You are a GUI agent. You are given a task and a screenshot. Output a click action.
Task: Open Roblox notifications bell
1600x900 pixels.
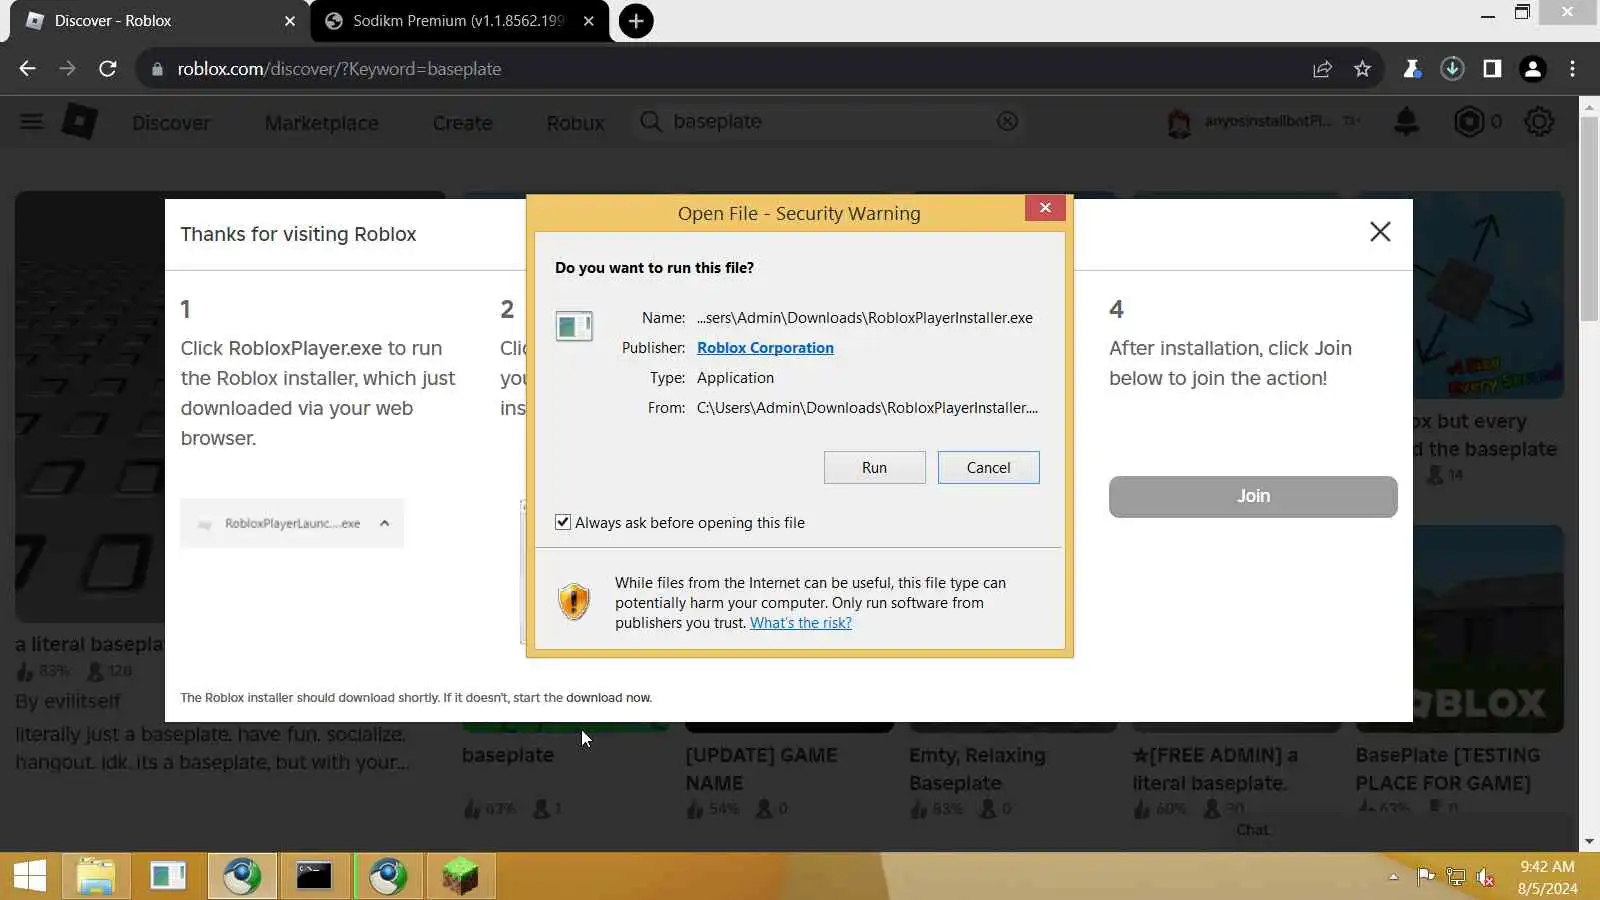tap(1406, 122)
